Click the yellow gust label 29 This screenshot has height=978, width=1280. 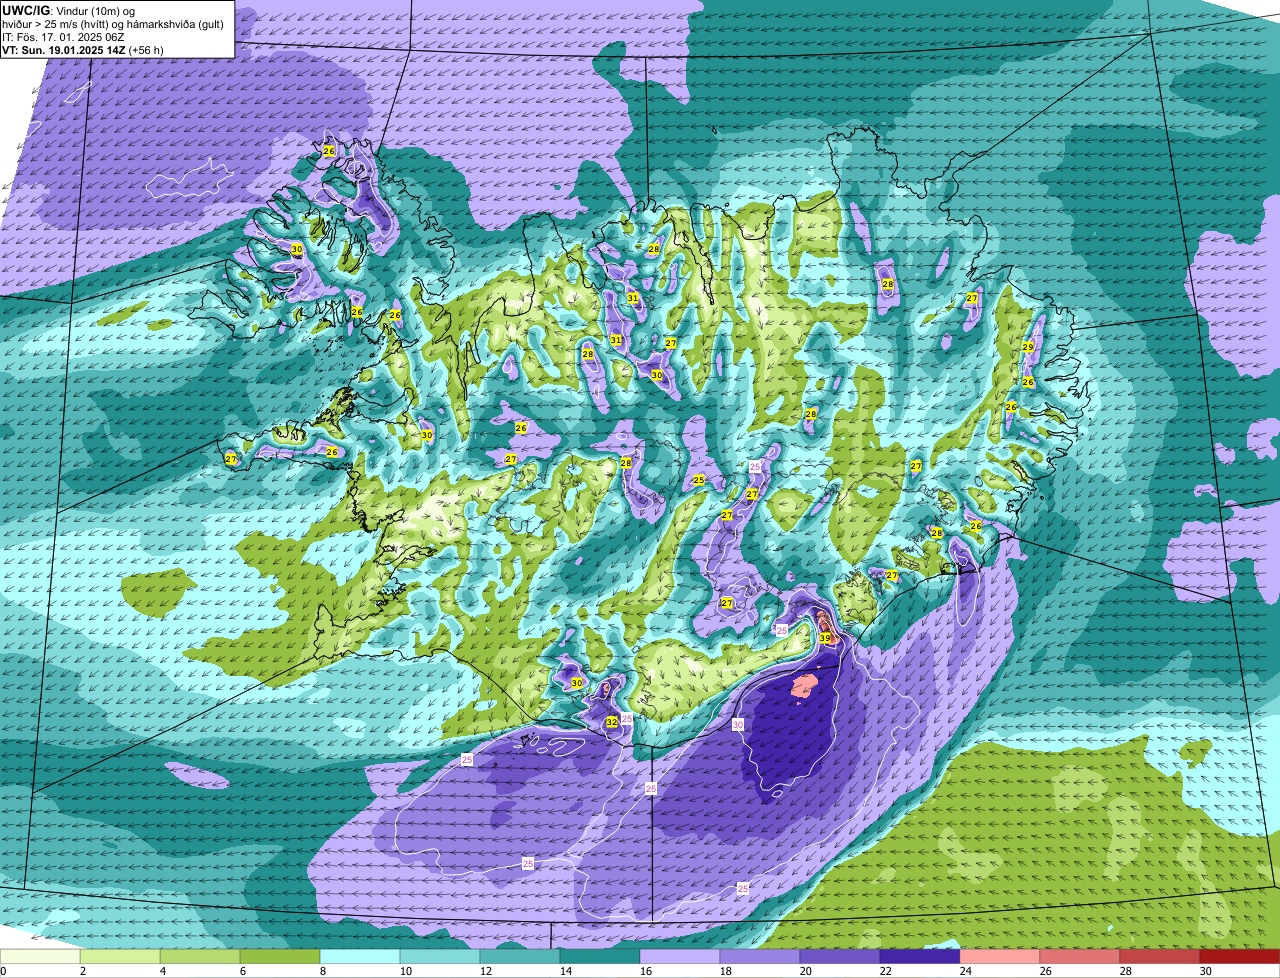click(x=1027, y=347)
